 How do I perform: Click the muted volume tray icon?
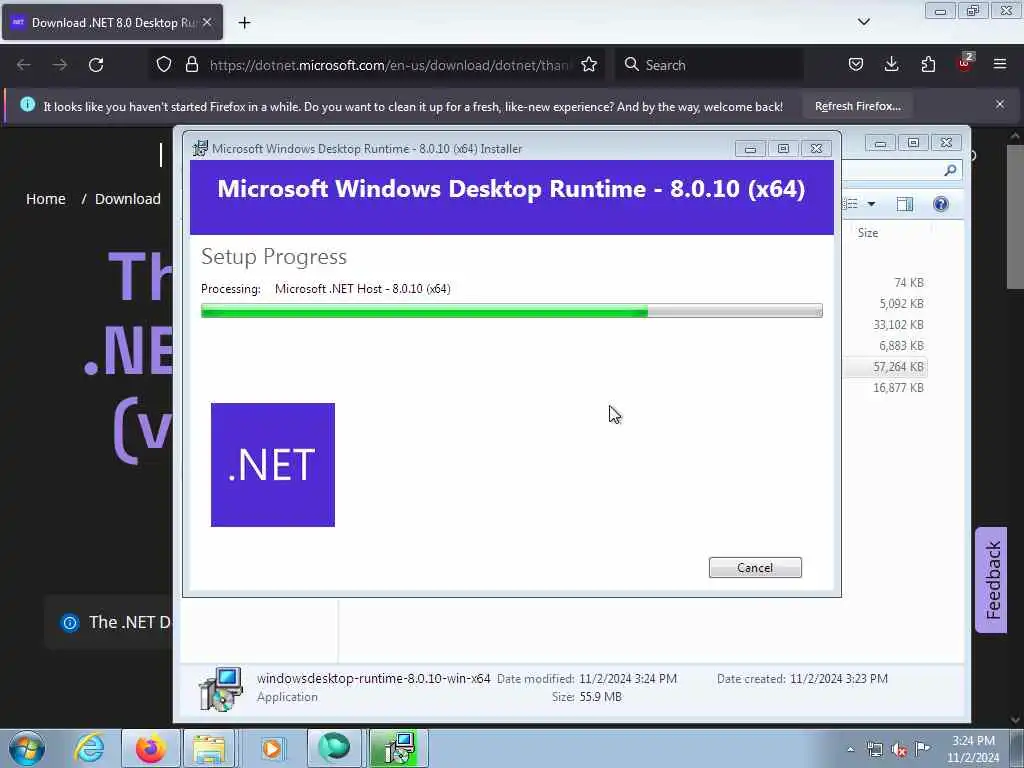pos(899,750)
